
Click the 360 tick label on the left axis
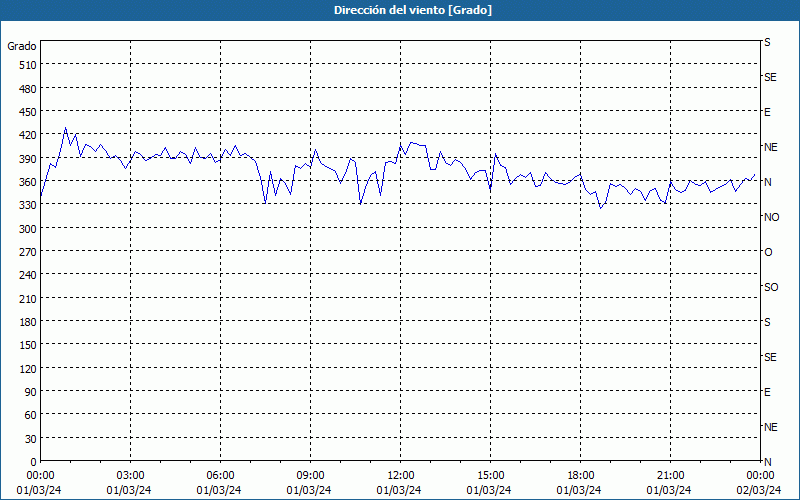point(28,182)
